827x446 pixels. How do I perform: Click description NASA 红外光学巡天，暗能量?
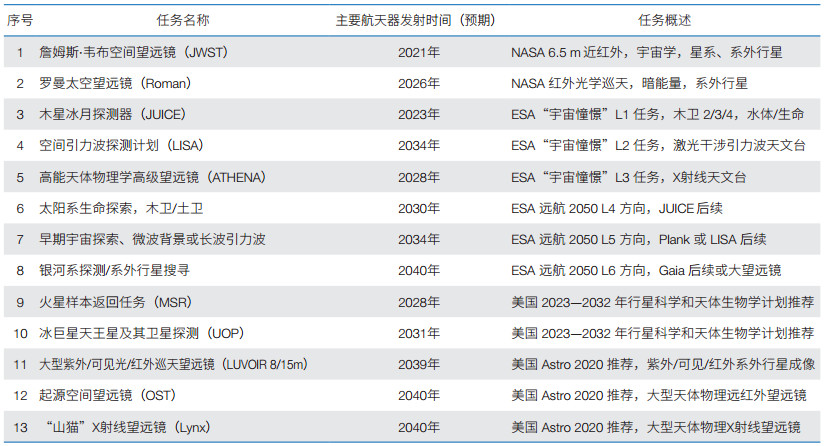tap(629, 83)
